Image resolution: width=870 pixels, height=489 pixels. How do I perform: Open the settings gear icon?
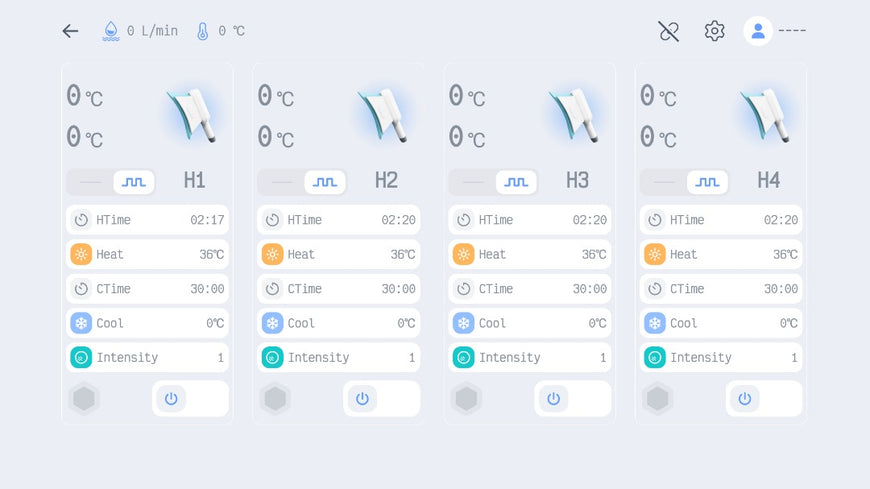(x=714, y=31)
